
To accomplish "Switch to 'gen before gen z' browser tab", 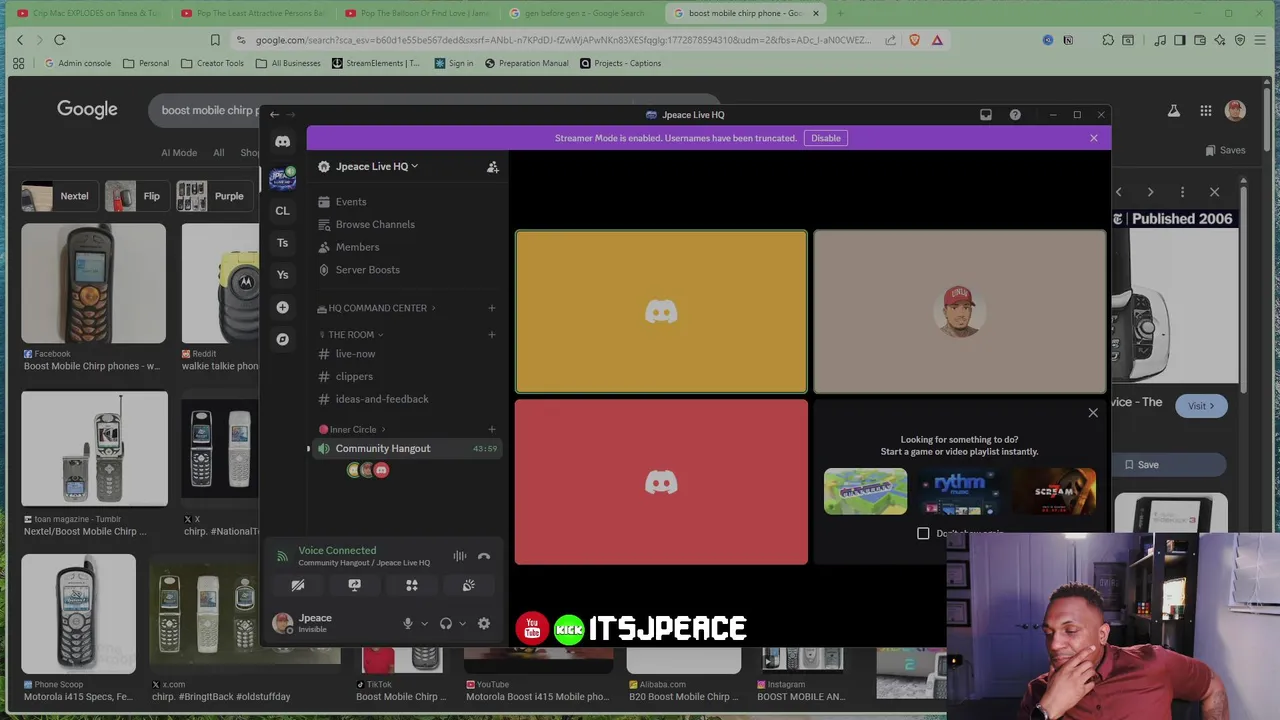I will 578,13.
